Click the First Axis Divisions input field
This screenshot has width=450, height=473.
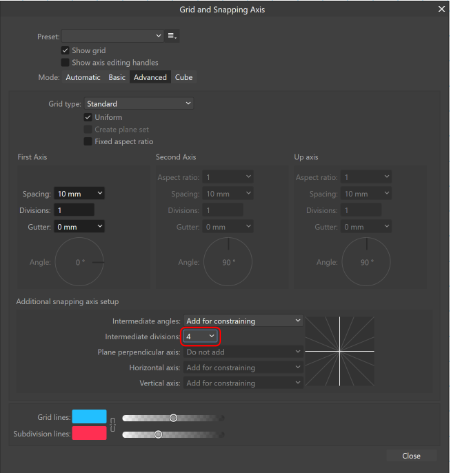74,210
